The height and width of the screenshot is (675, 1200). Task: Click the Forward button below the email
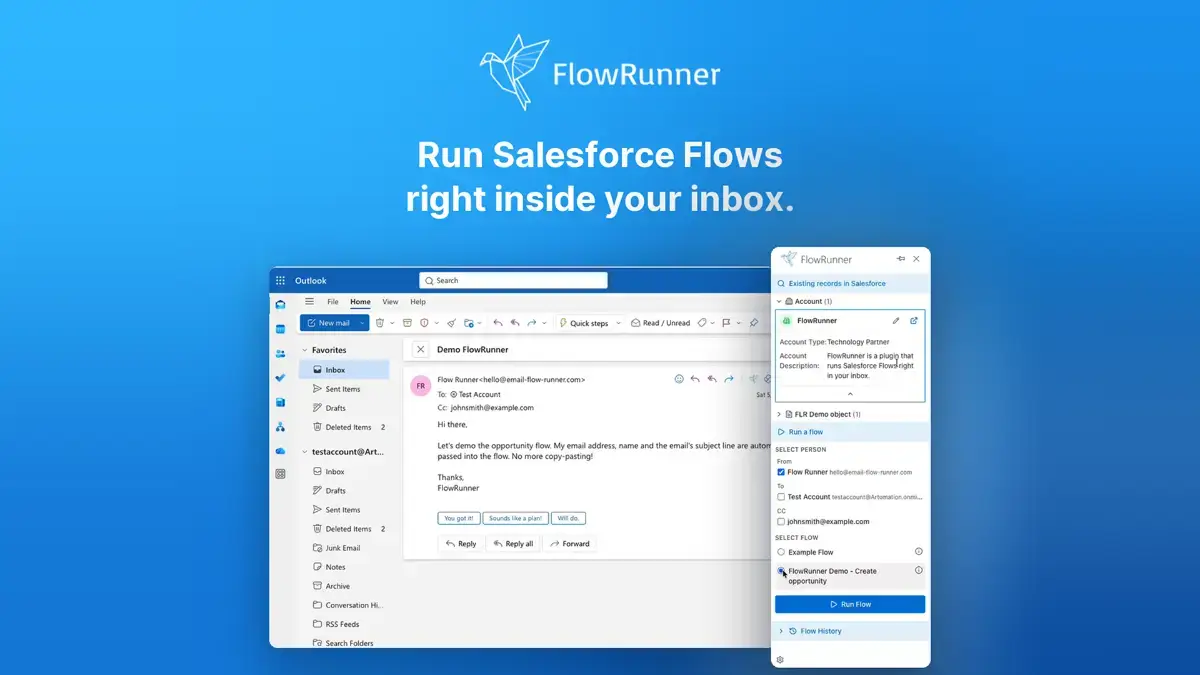pos(570,544)
